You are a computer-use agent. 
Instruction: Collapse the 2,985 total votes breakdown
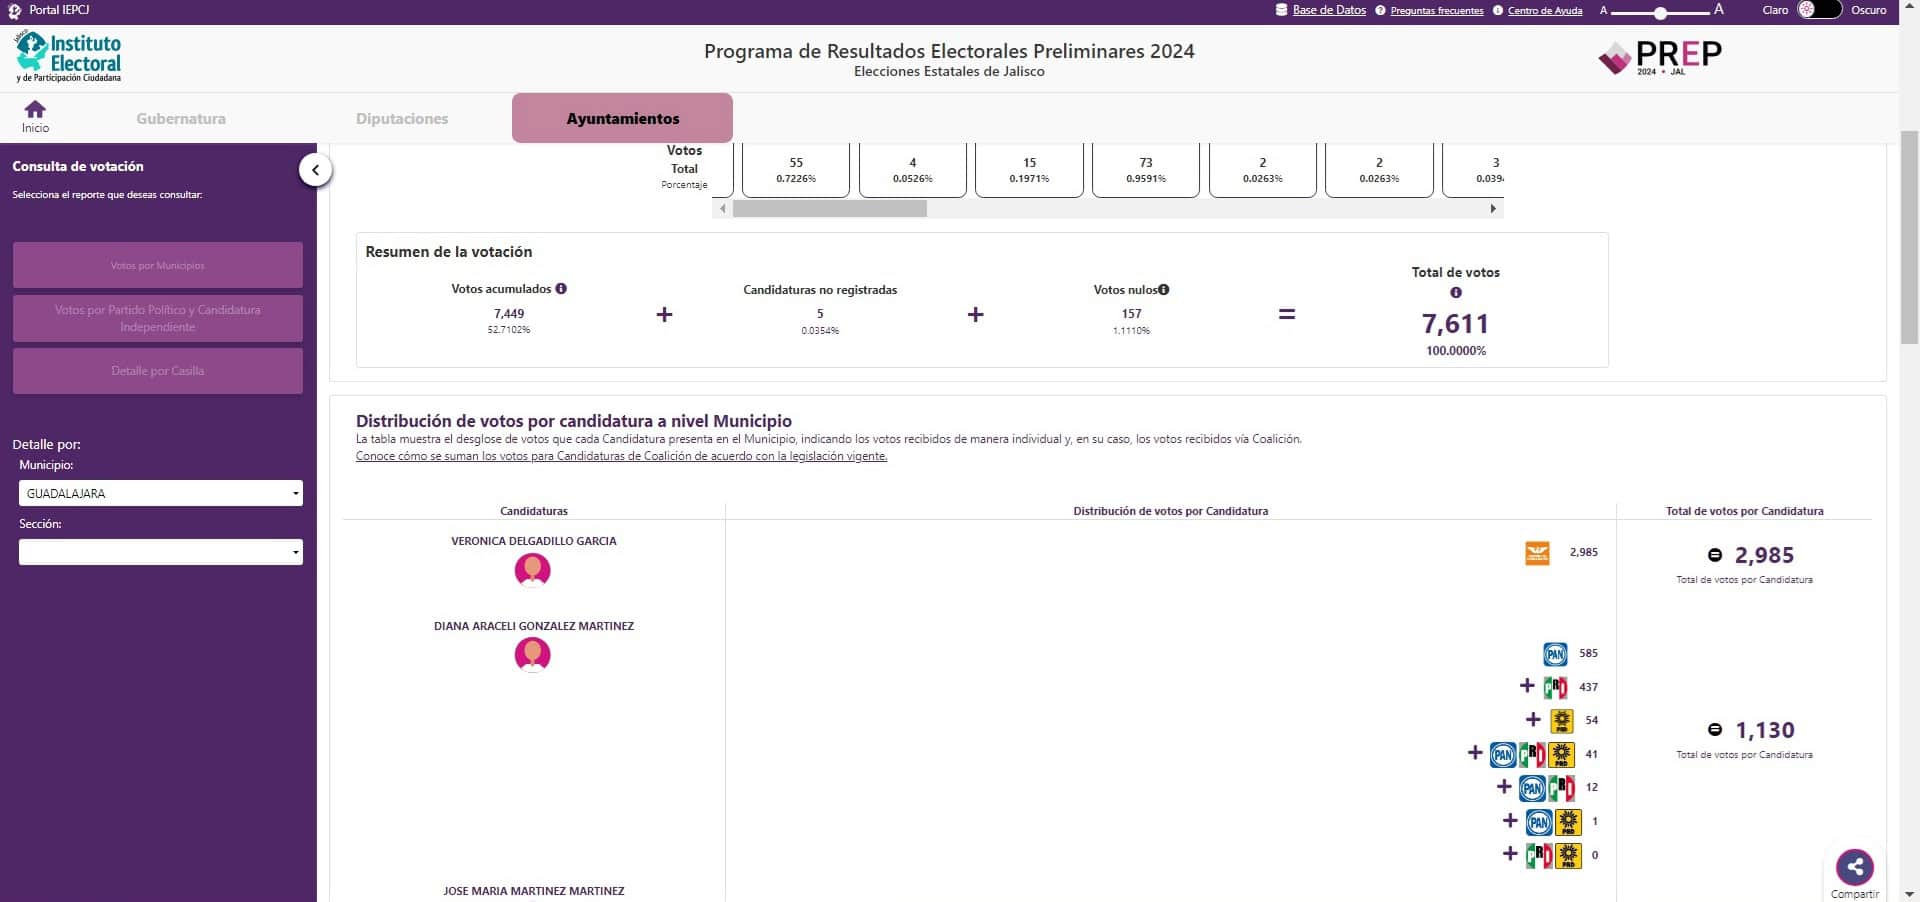tap(1715, 555)
